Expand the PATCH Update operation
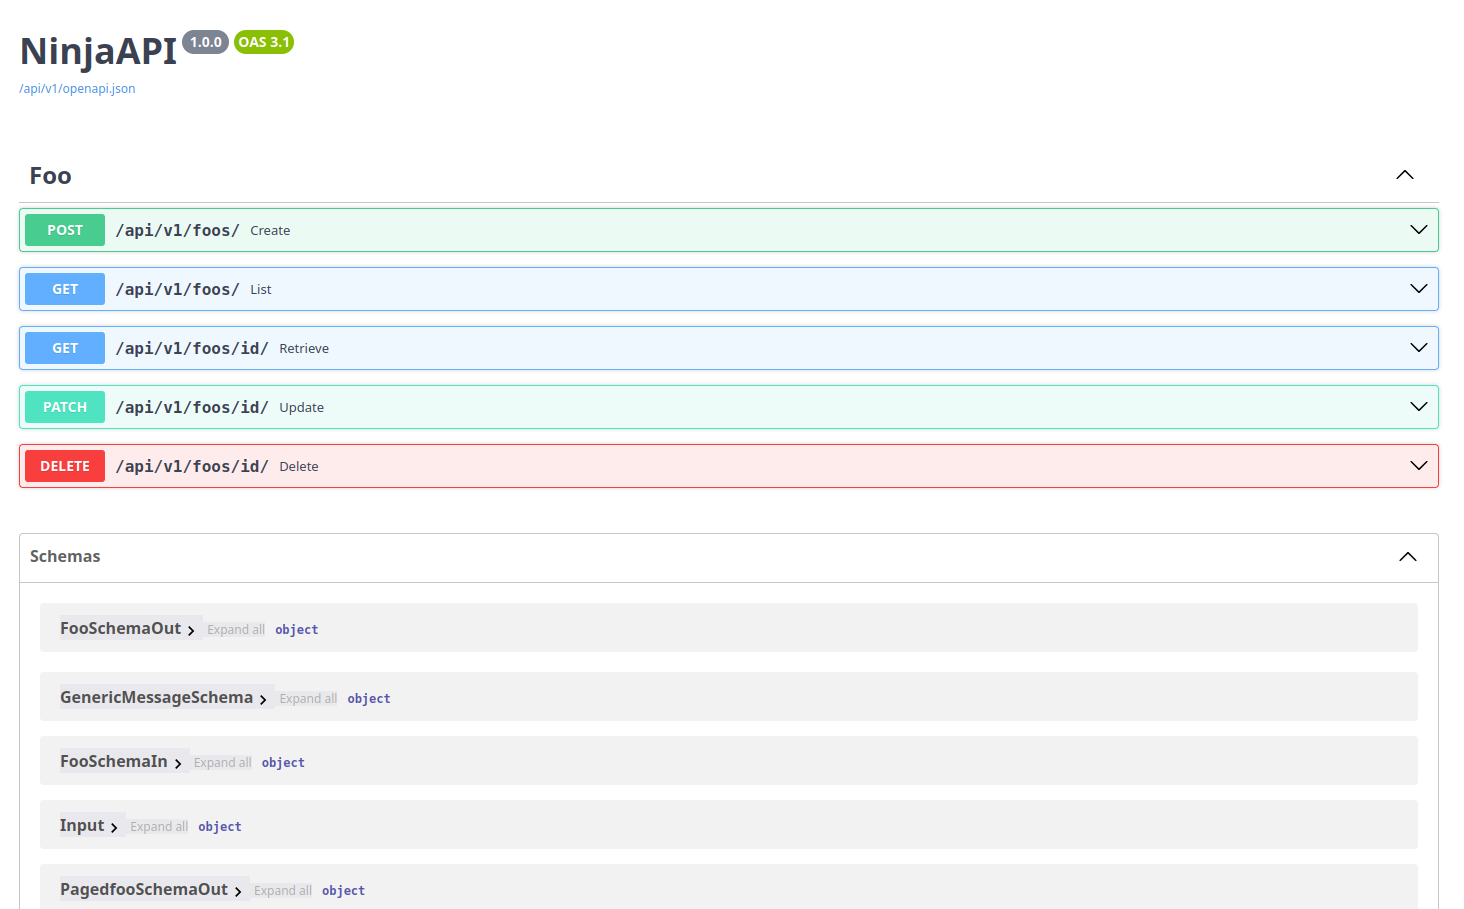This screenshot has height=909, width=1464. (x=1418, y=406)
